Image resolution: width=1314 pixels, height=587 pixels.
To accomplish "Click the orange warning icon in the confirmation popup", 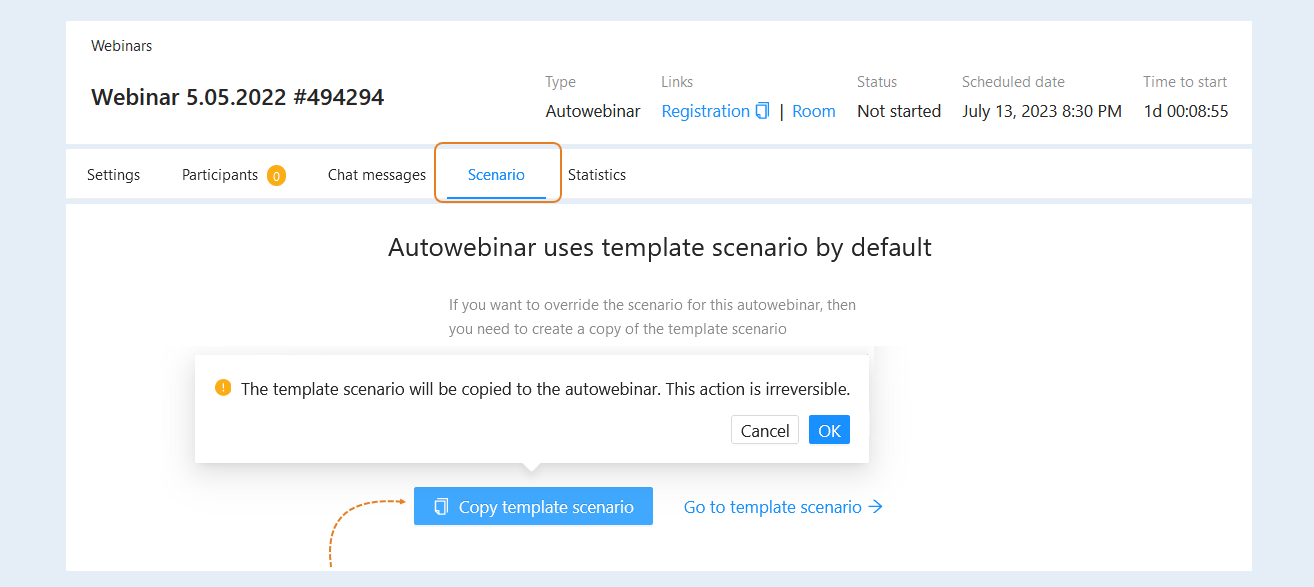I will click(x=223, y=387).
